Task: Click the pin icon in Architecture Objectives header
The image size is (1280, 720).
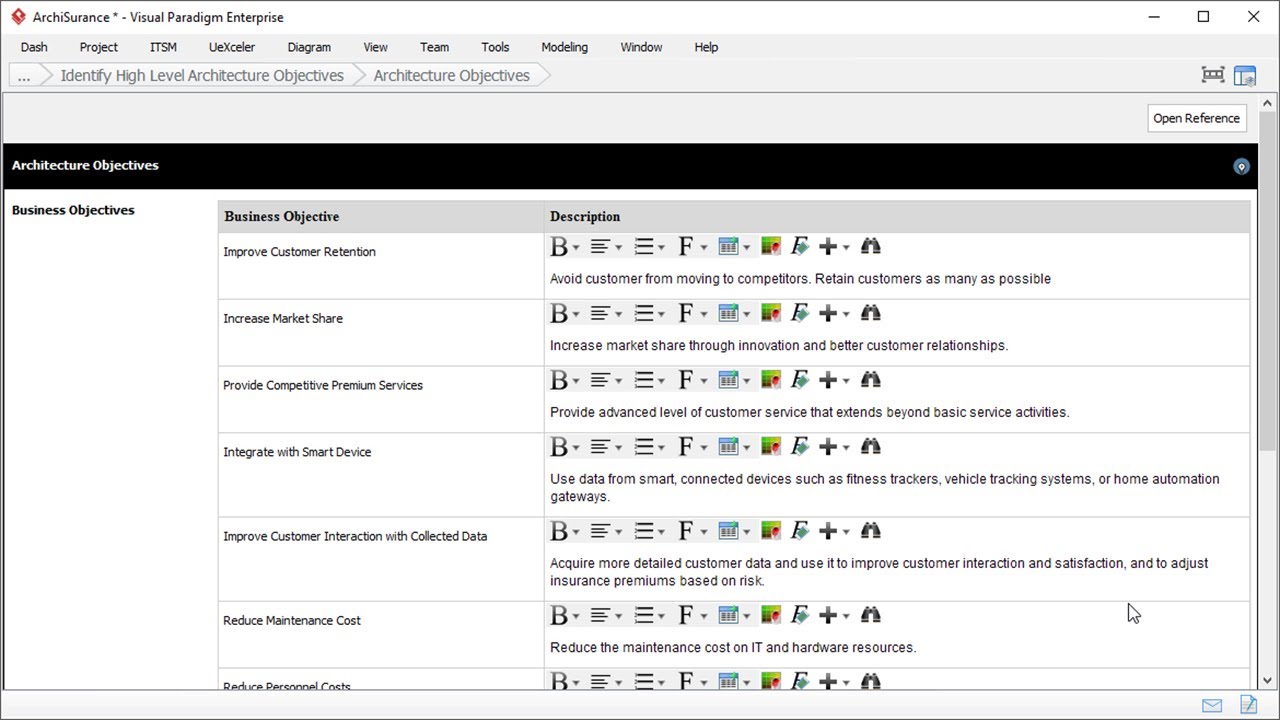Action: pos(1241,166)
